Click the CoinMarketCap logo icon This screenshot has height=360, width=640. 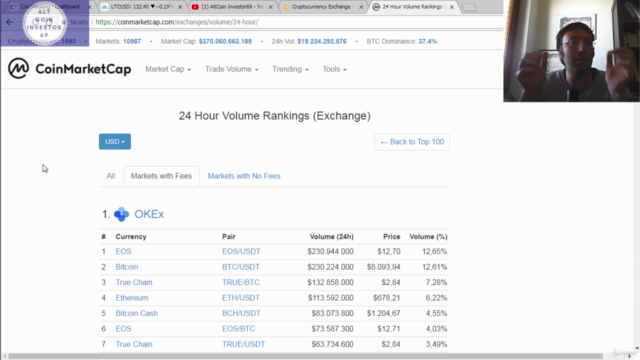tap(18, 68)
